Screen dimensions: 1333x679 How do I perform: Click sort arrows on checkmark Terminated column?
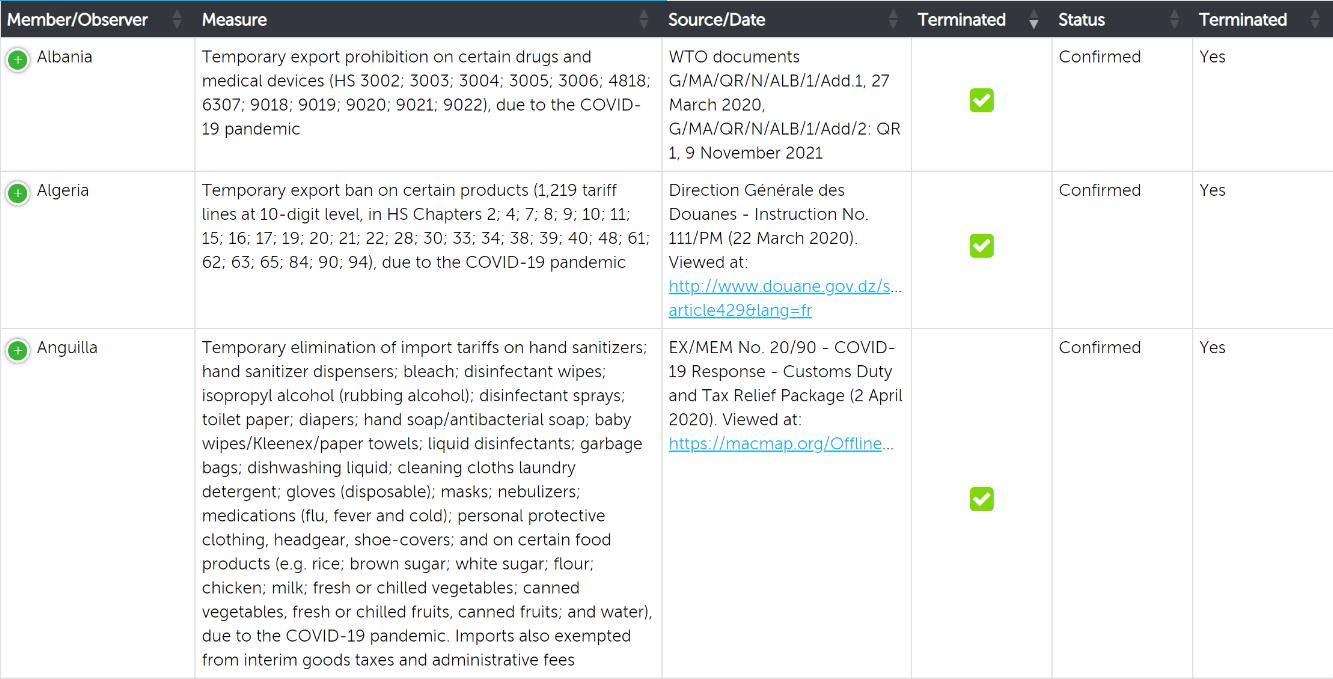pyautogui.click(x=1034, y=19)
